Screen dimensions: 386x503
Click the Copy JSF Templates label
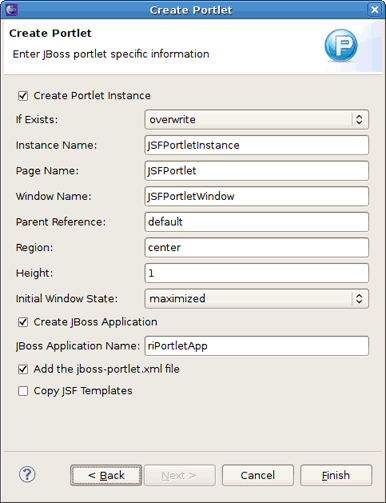[83, 391]
